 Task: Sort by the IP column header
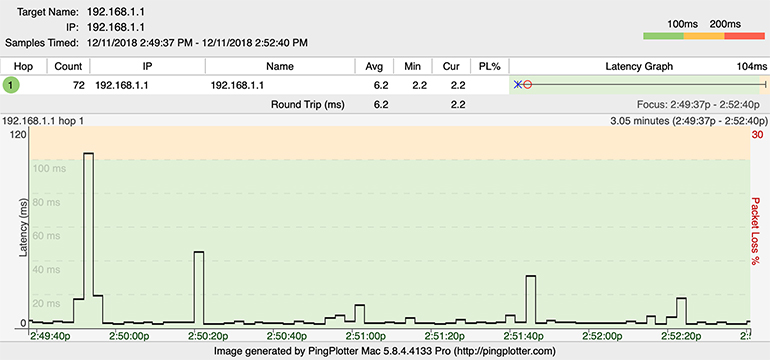(148, 66)
